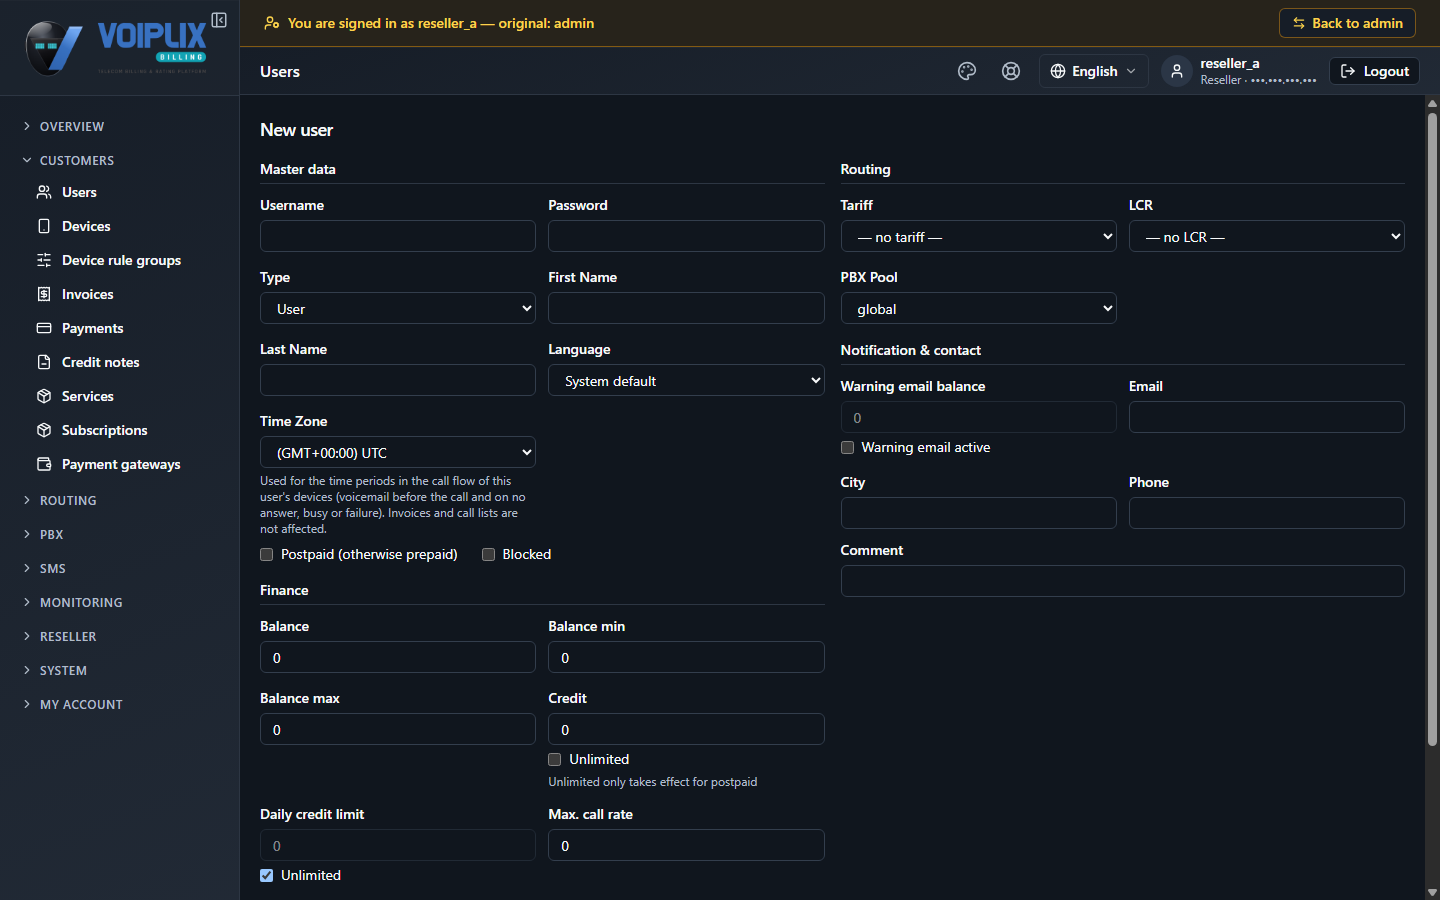Click the Balance min input field

click(686, 657)
